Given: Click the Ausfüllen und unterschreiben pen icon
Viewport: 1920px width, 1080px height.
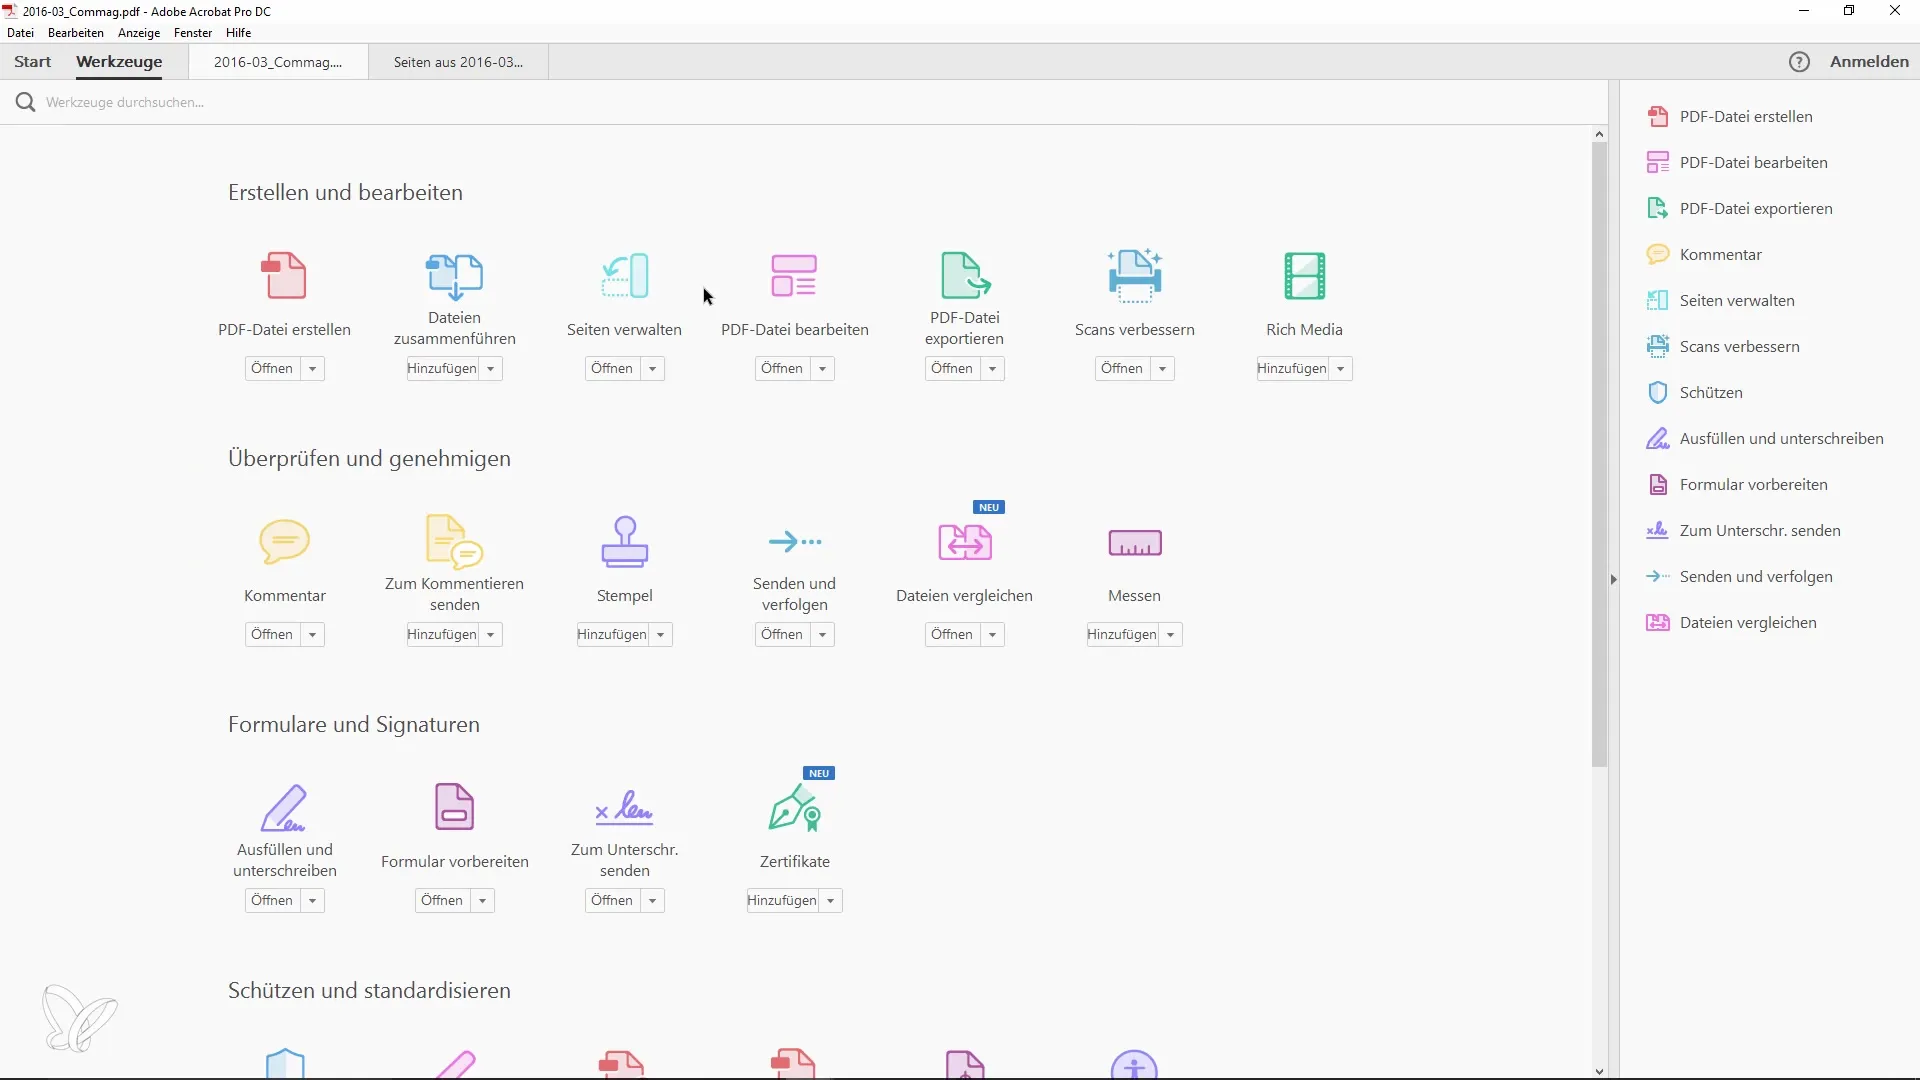Looking at the screenshot, I should coord(284,808).
